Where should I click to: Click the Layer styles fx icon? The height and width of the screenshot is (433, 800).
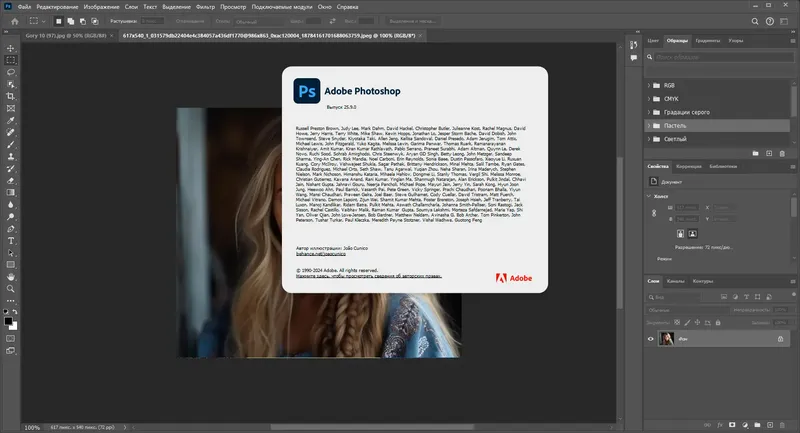coord(720,425)
